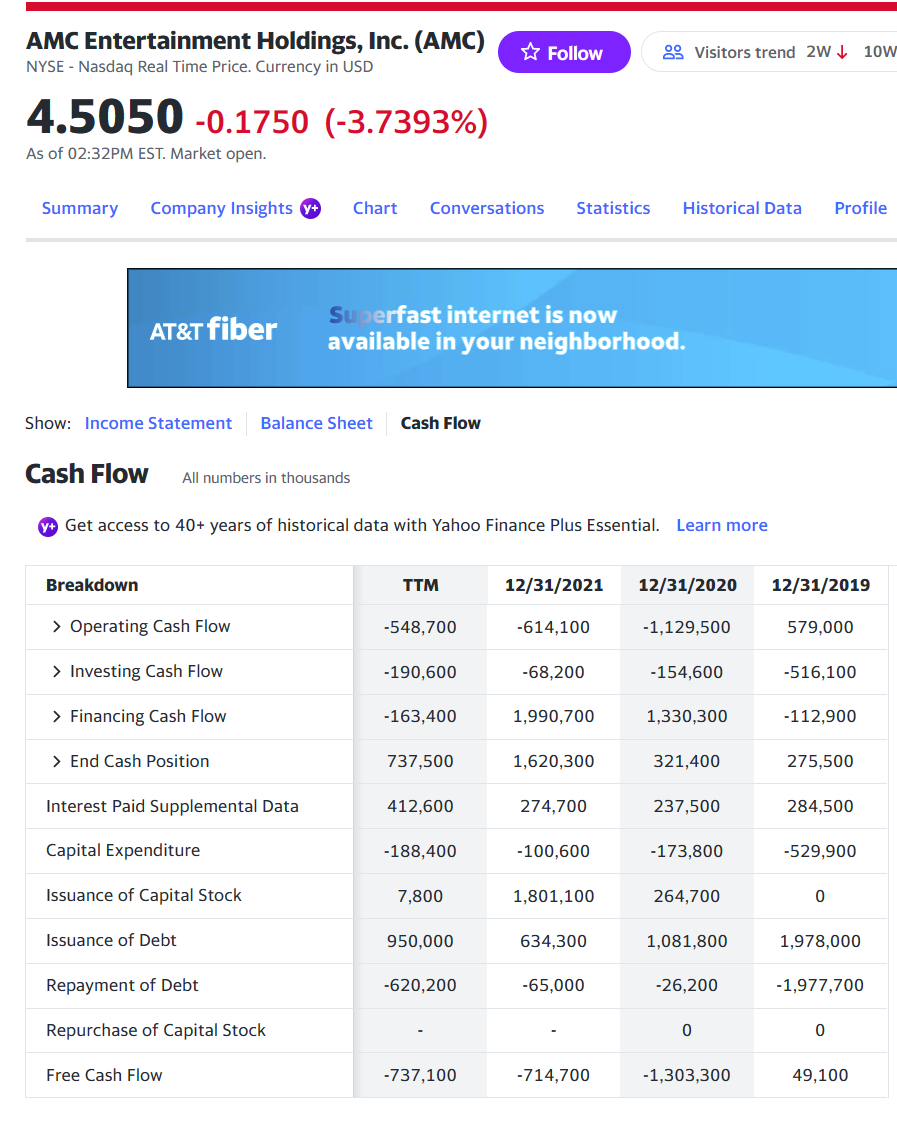Screen dimensions: 897x1133
Task: Click the 2021 Financing Cash Flow value 1,990,700
Action: [x=554, y=716]
